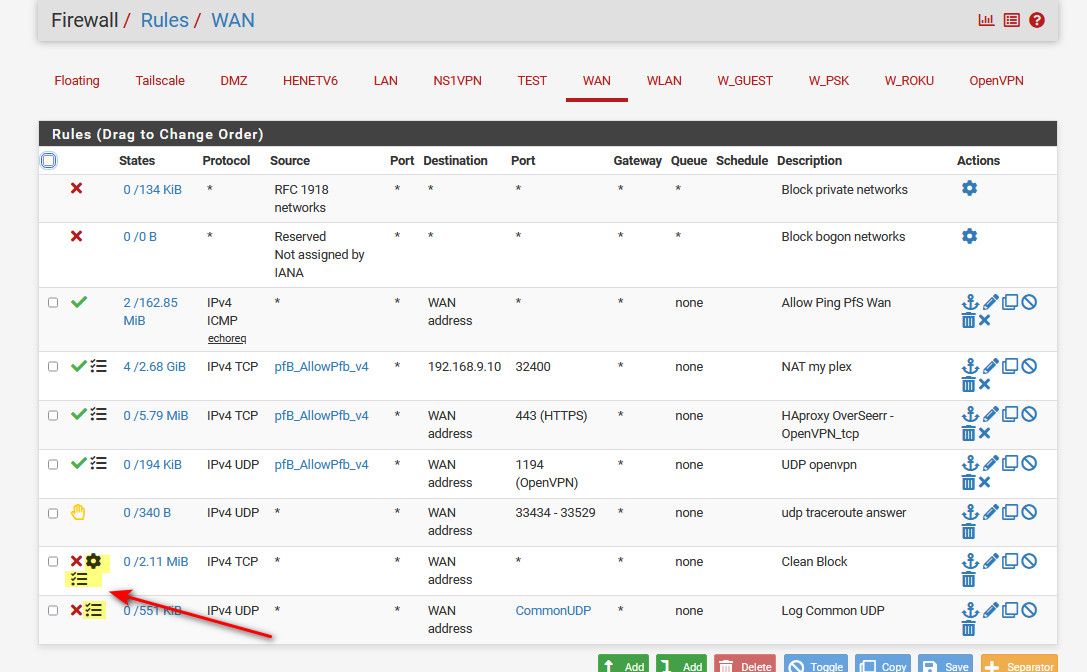Click the echoreq ICMP subtype text
Image resolution: width=1087 pixels, height=672 pixels.
(x=227, y=338)
